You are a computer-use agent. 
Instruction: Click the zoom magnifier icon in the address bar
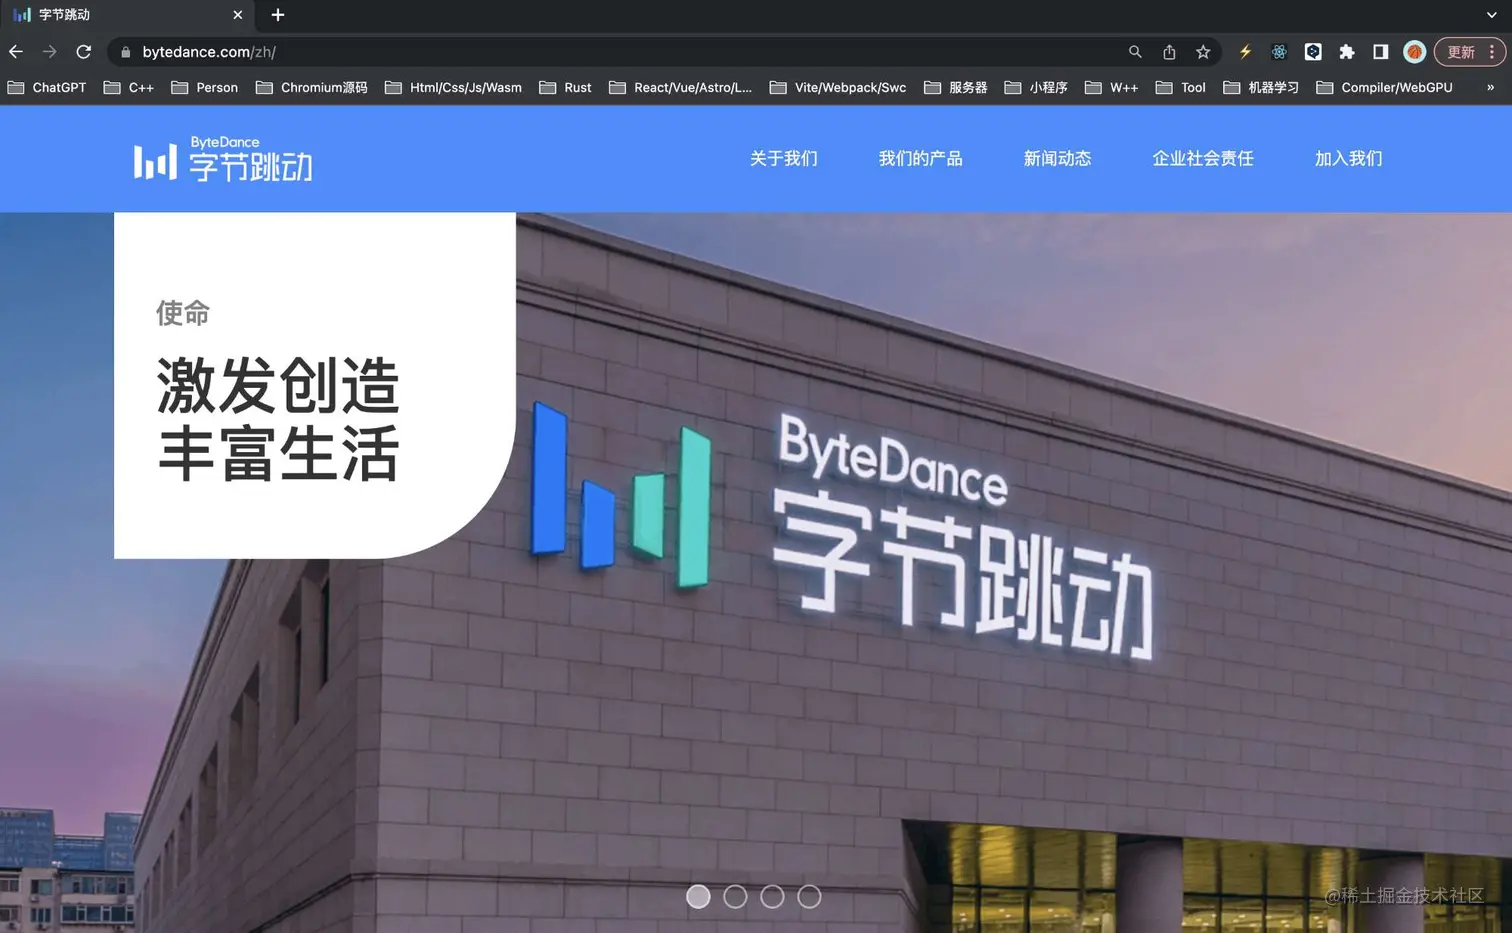pyautogui.click(x=1135, y=52)
